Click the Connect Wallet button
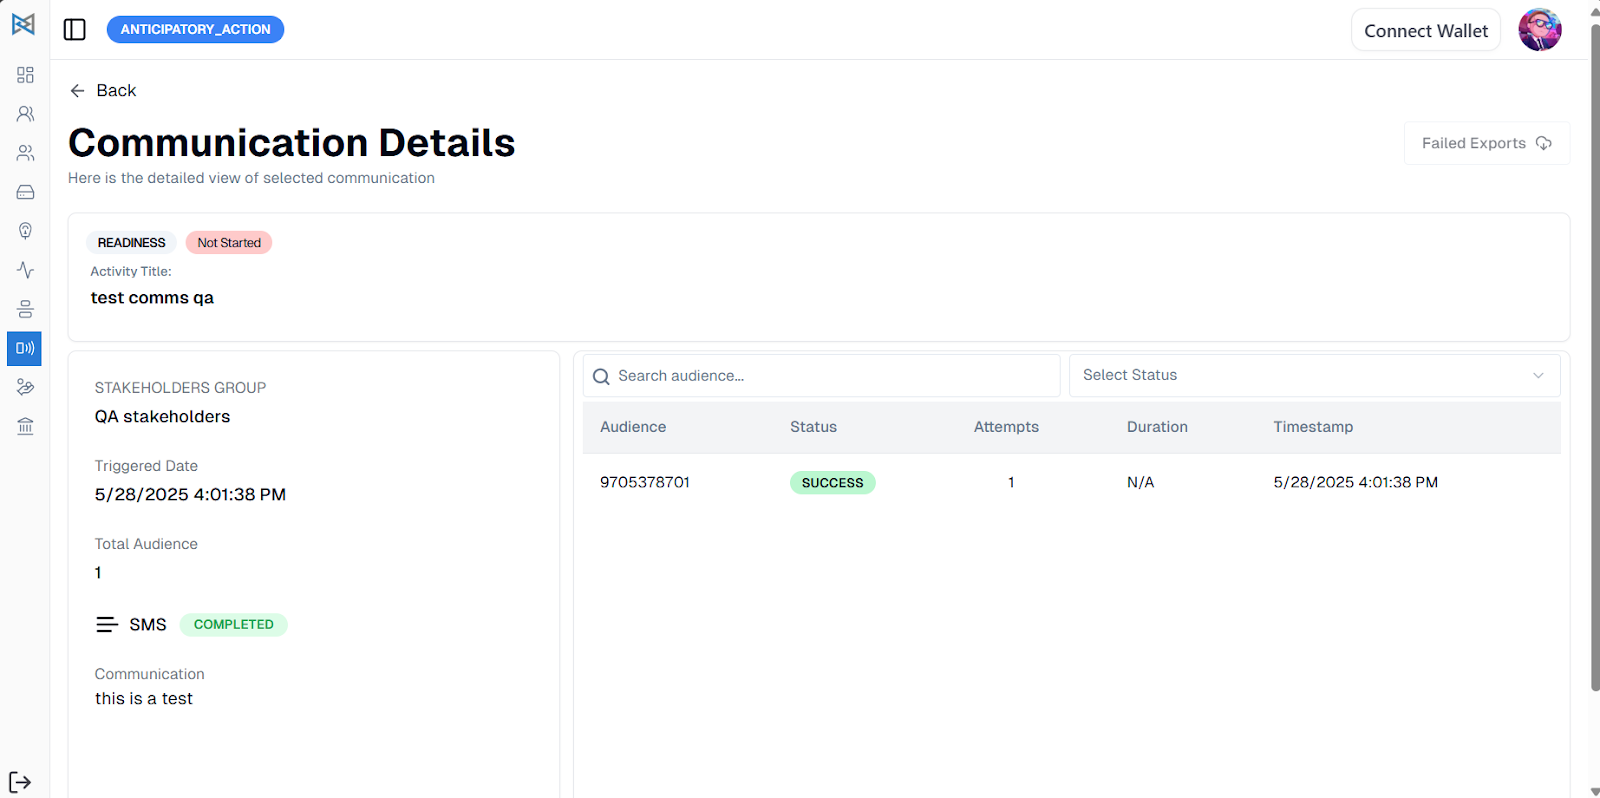 [1426, 30]
